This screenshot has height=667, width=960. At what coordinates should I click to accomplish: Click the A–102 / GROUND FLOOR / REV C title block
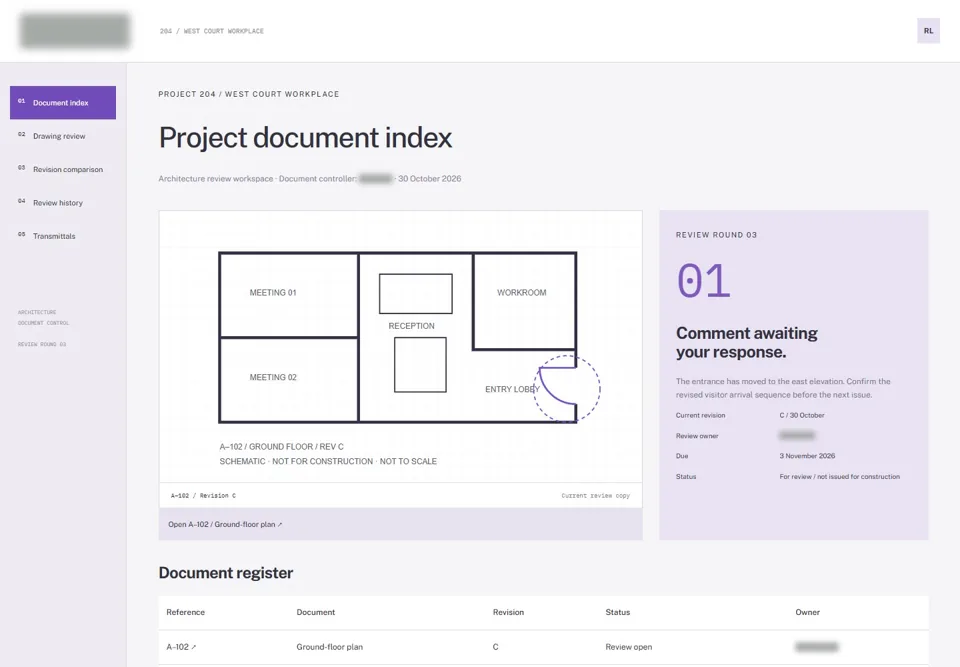pos(282,447)
